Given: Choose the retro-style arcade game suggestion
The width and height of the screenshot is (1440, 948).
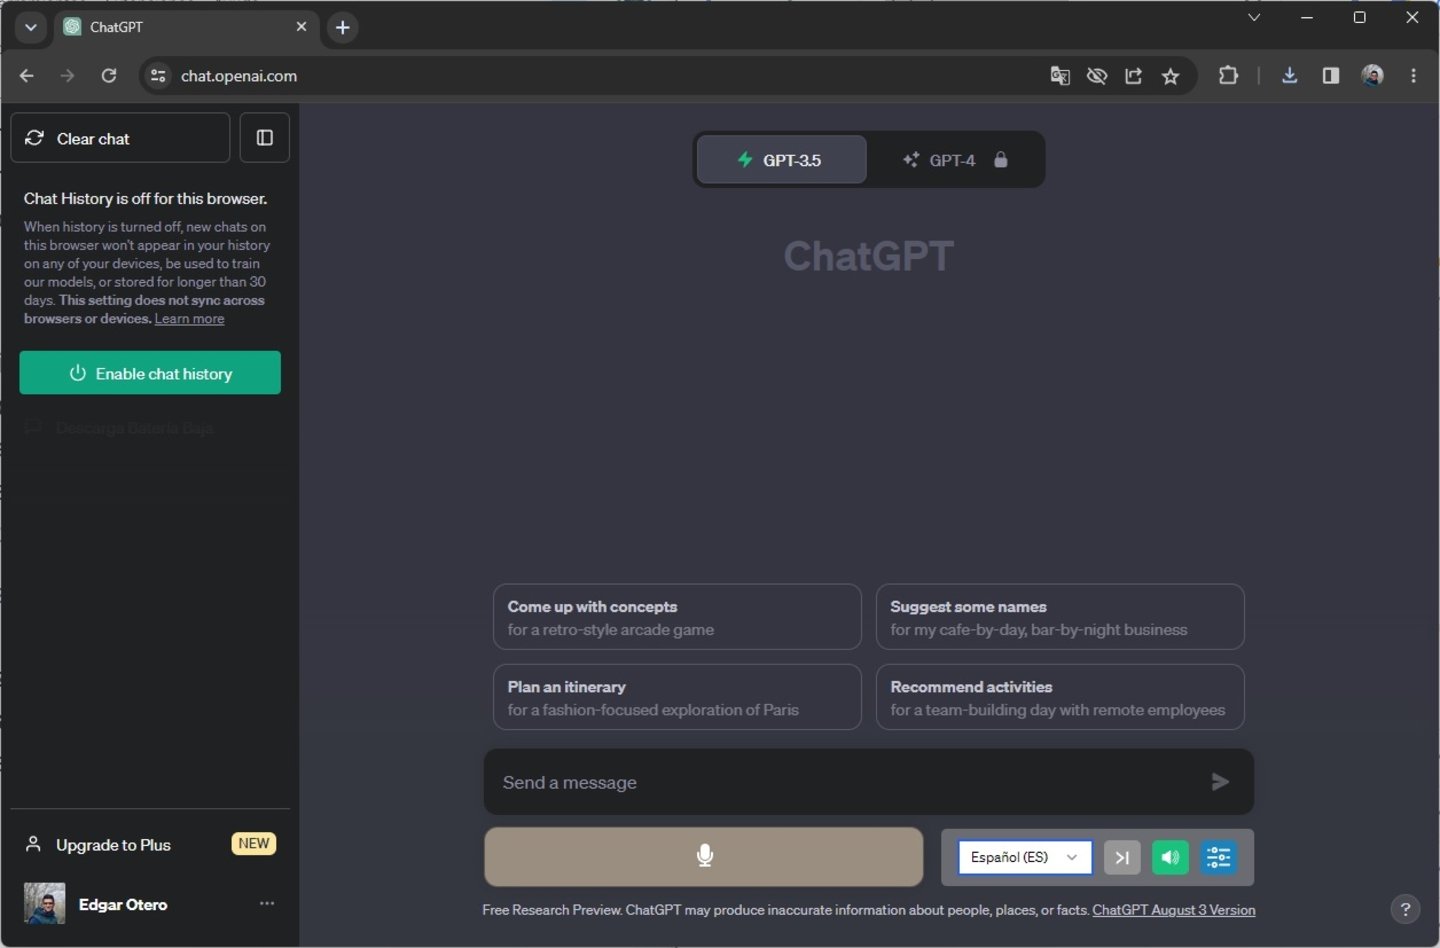Looking at the screenshot, I should [677, 618].
